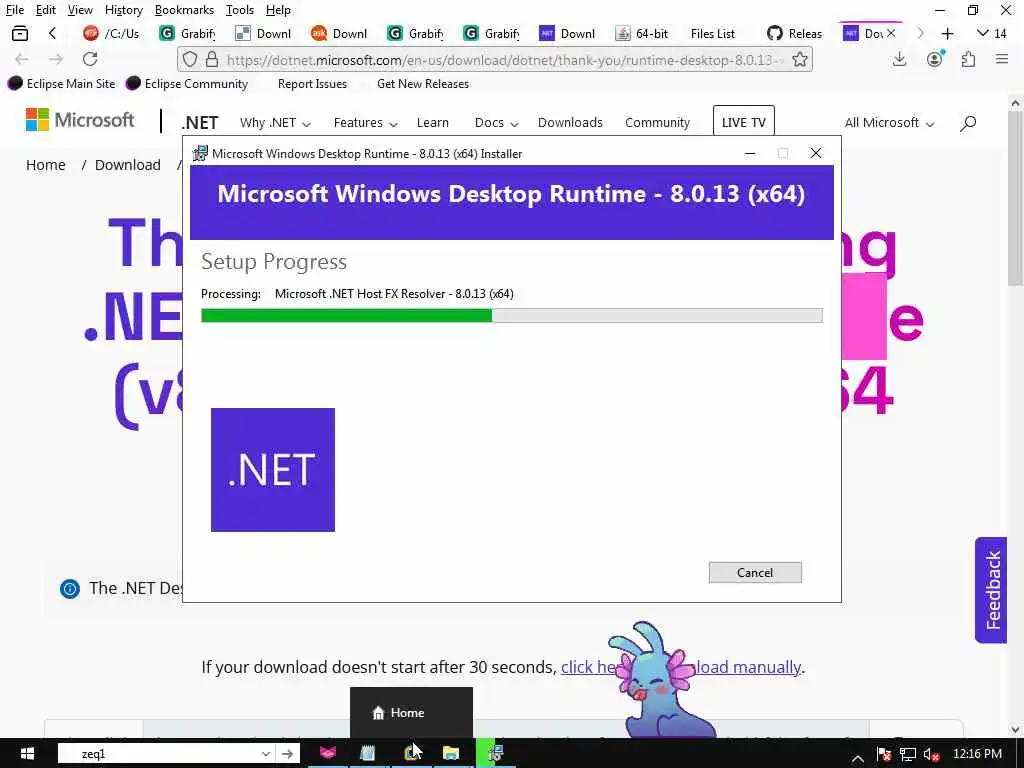Viewport: 1024px width, 768px height.
Task: Click the installer title bar icon
Action: point(200,153)
